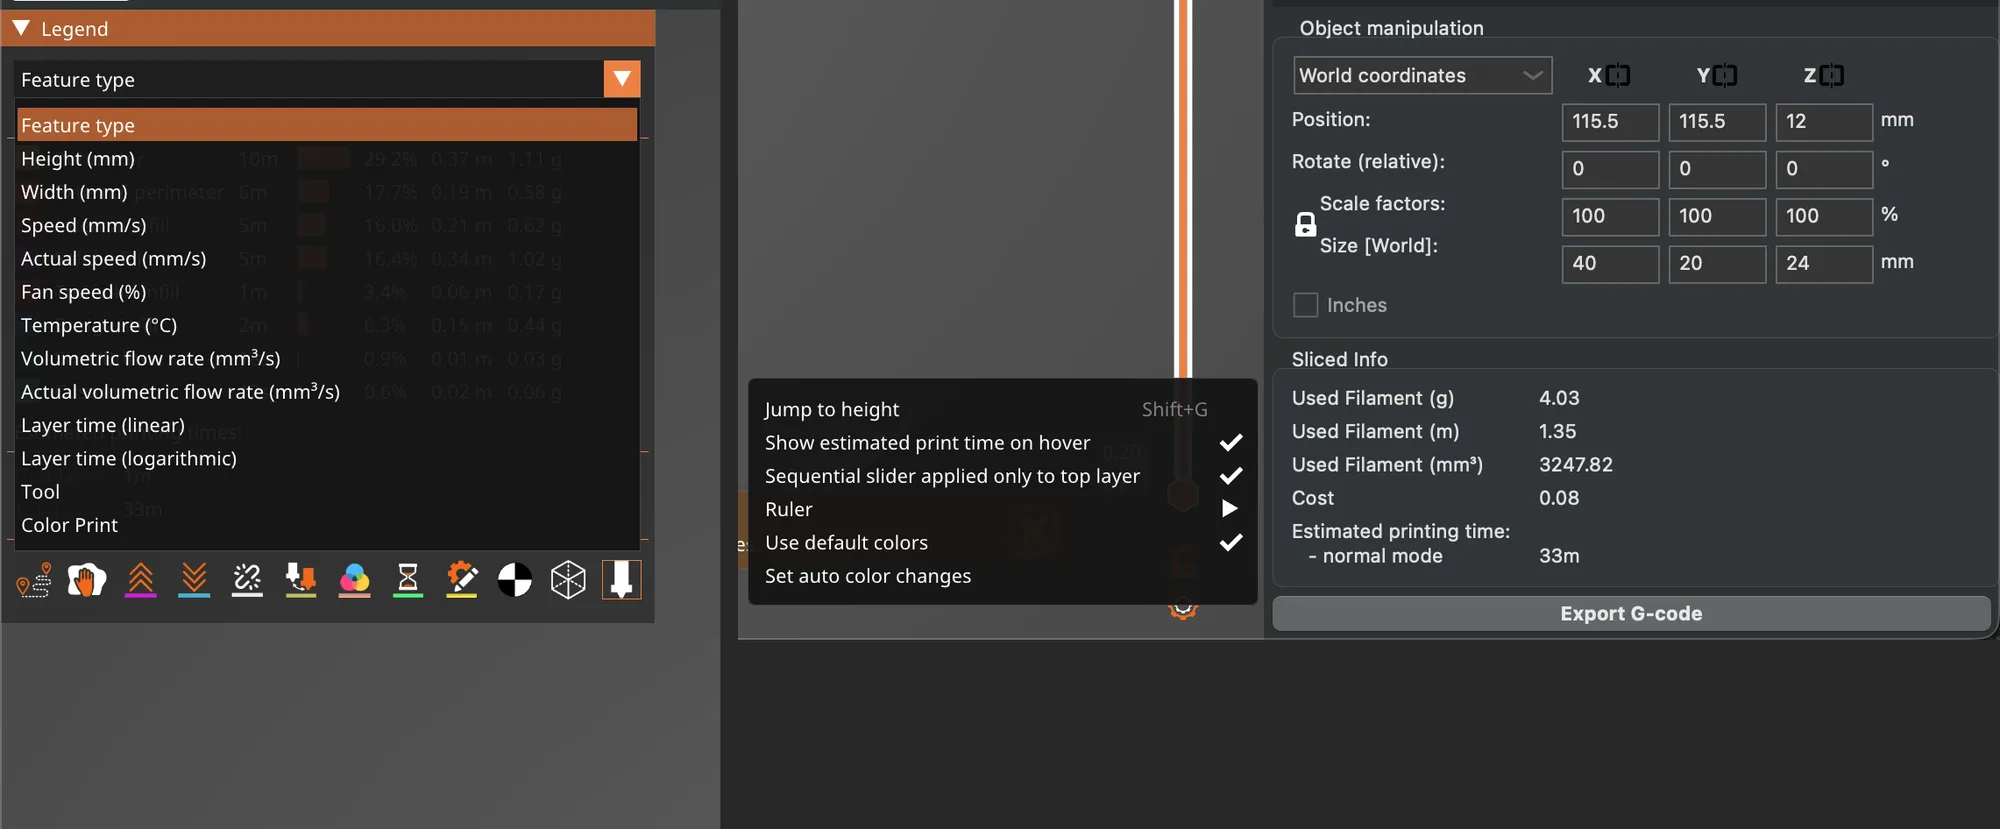Toggle tool changes nozzle swap icon
Screen dimensions: 2000x829
(x=301, y=580)
